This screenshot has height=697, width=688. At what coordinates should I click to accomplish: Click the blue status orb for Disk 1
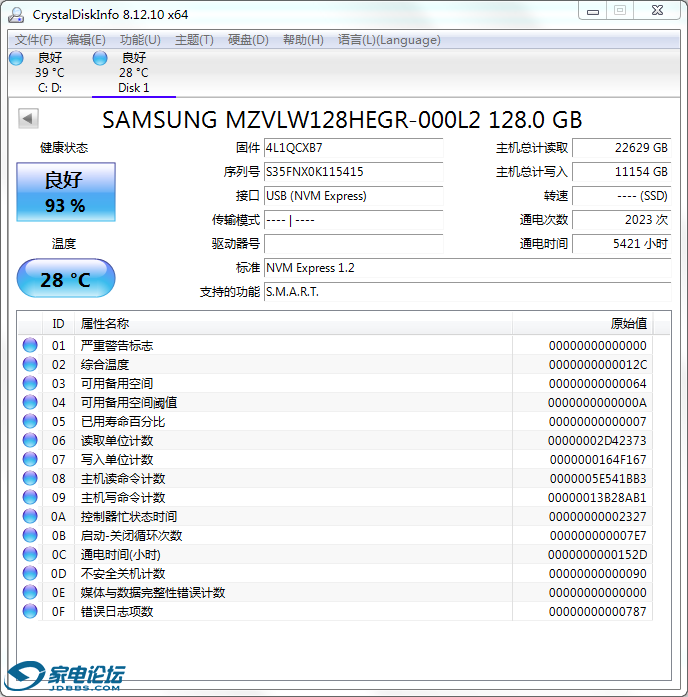[x=100, y=58]
